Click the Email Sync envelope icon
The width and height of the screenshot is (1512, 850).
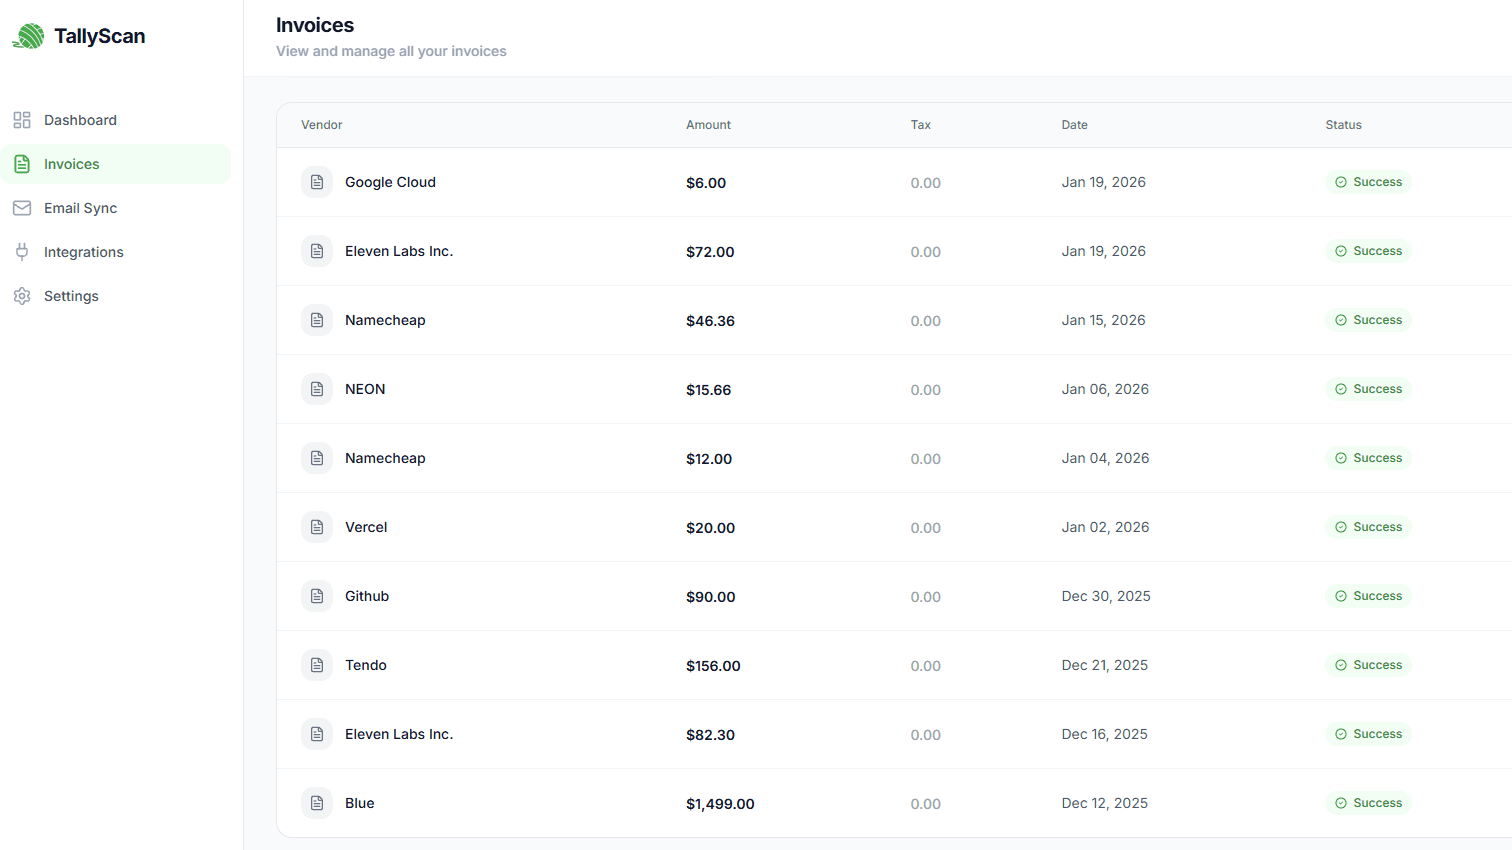[21, 207]
